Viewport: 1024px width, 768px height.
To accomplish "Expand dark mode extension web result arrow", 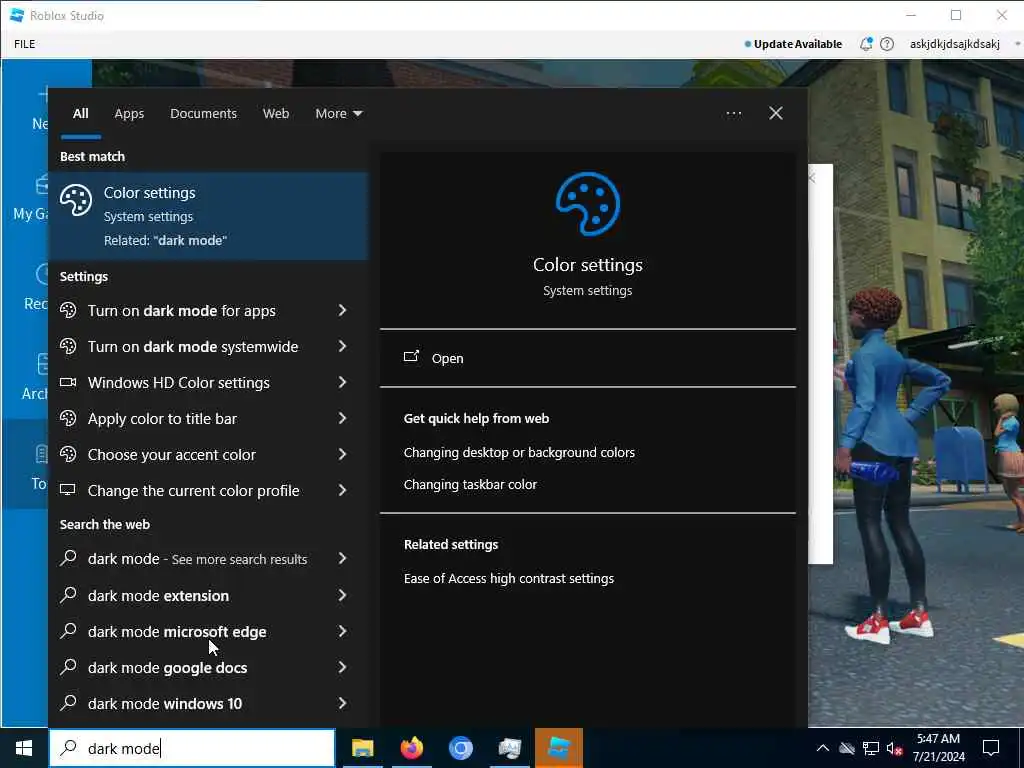I will [x=342, y=595].
